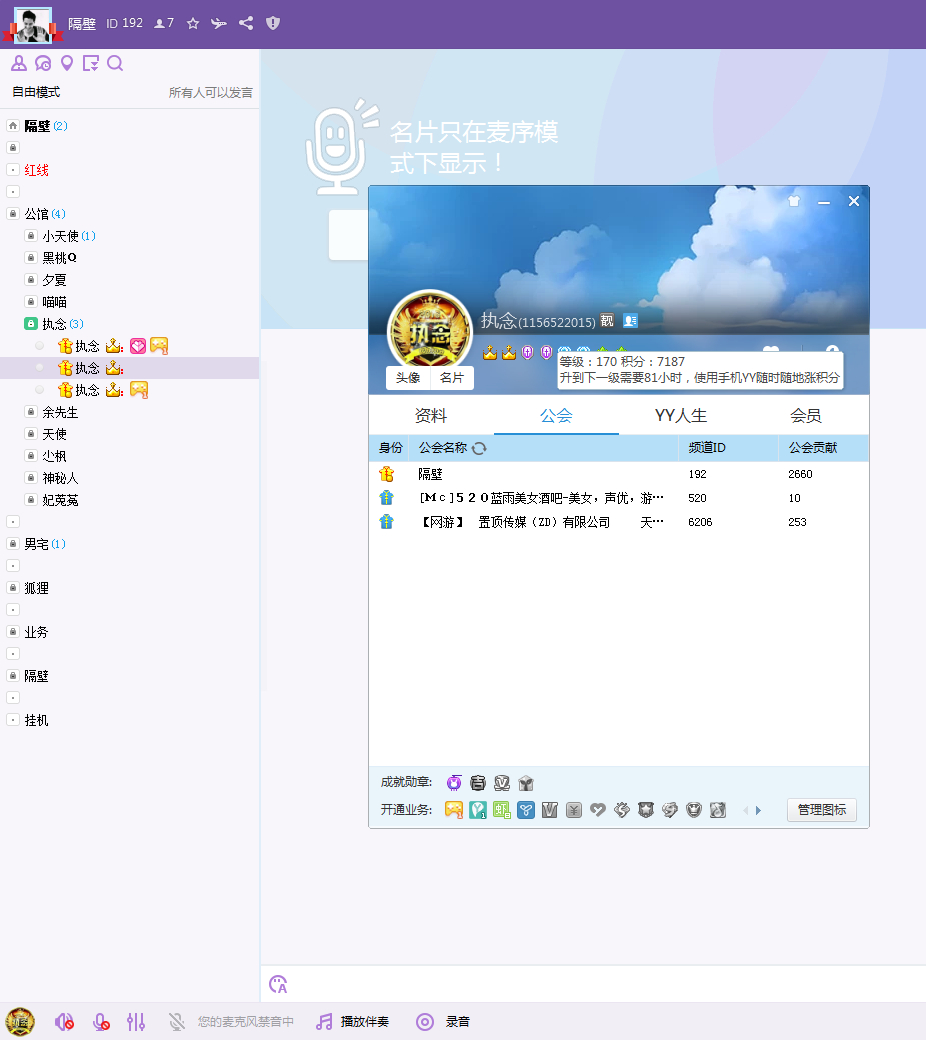
Task: Click the location pin icon in sidebar
Action: point(66,63)
